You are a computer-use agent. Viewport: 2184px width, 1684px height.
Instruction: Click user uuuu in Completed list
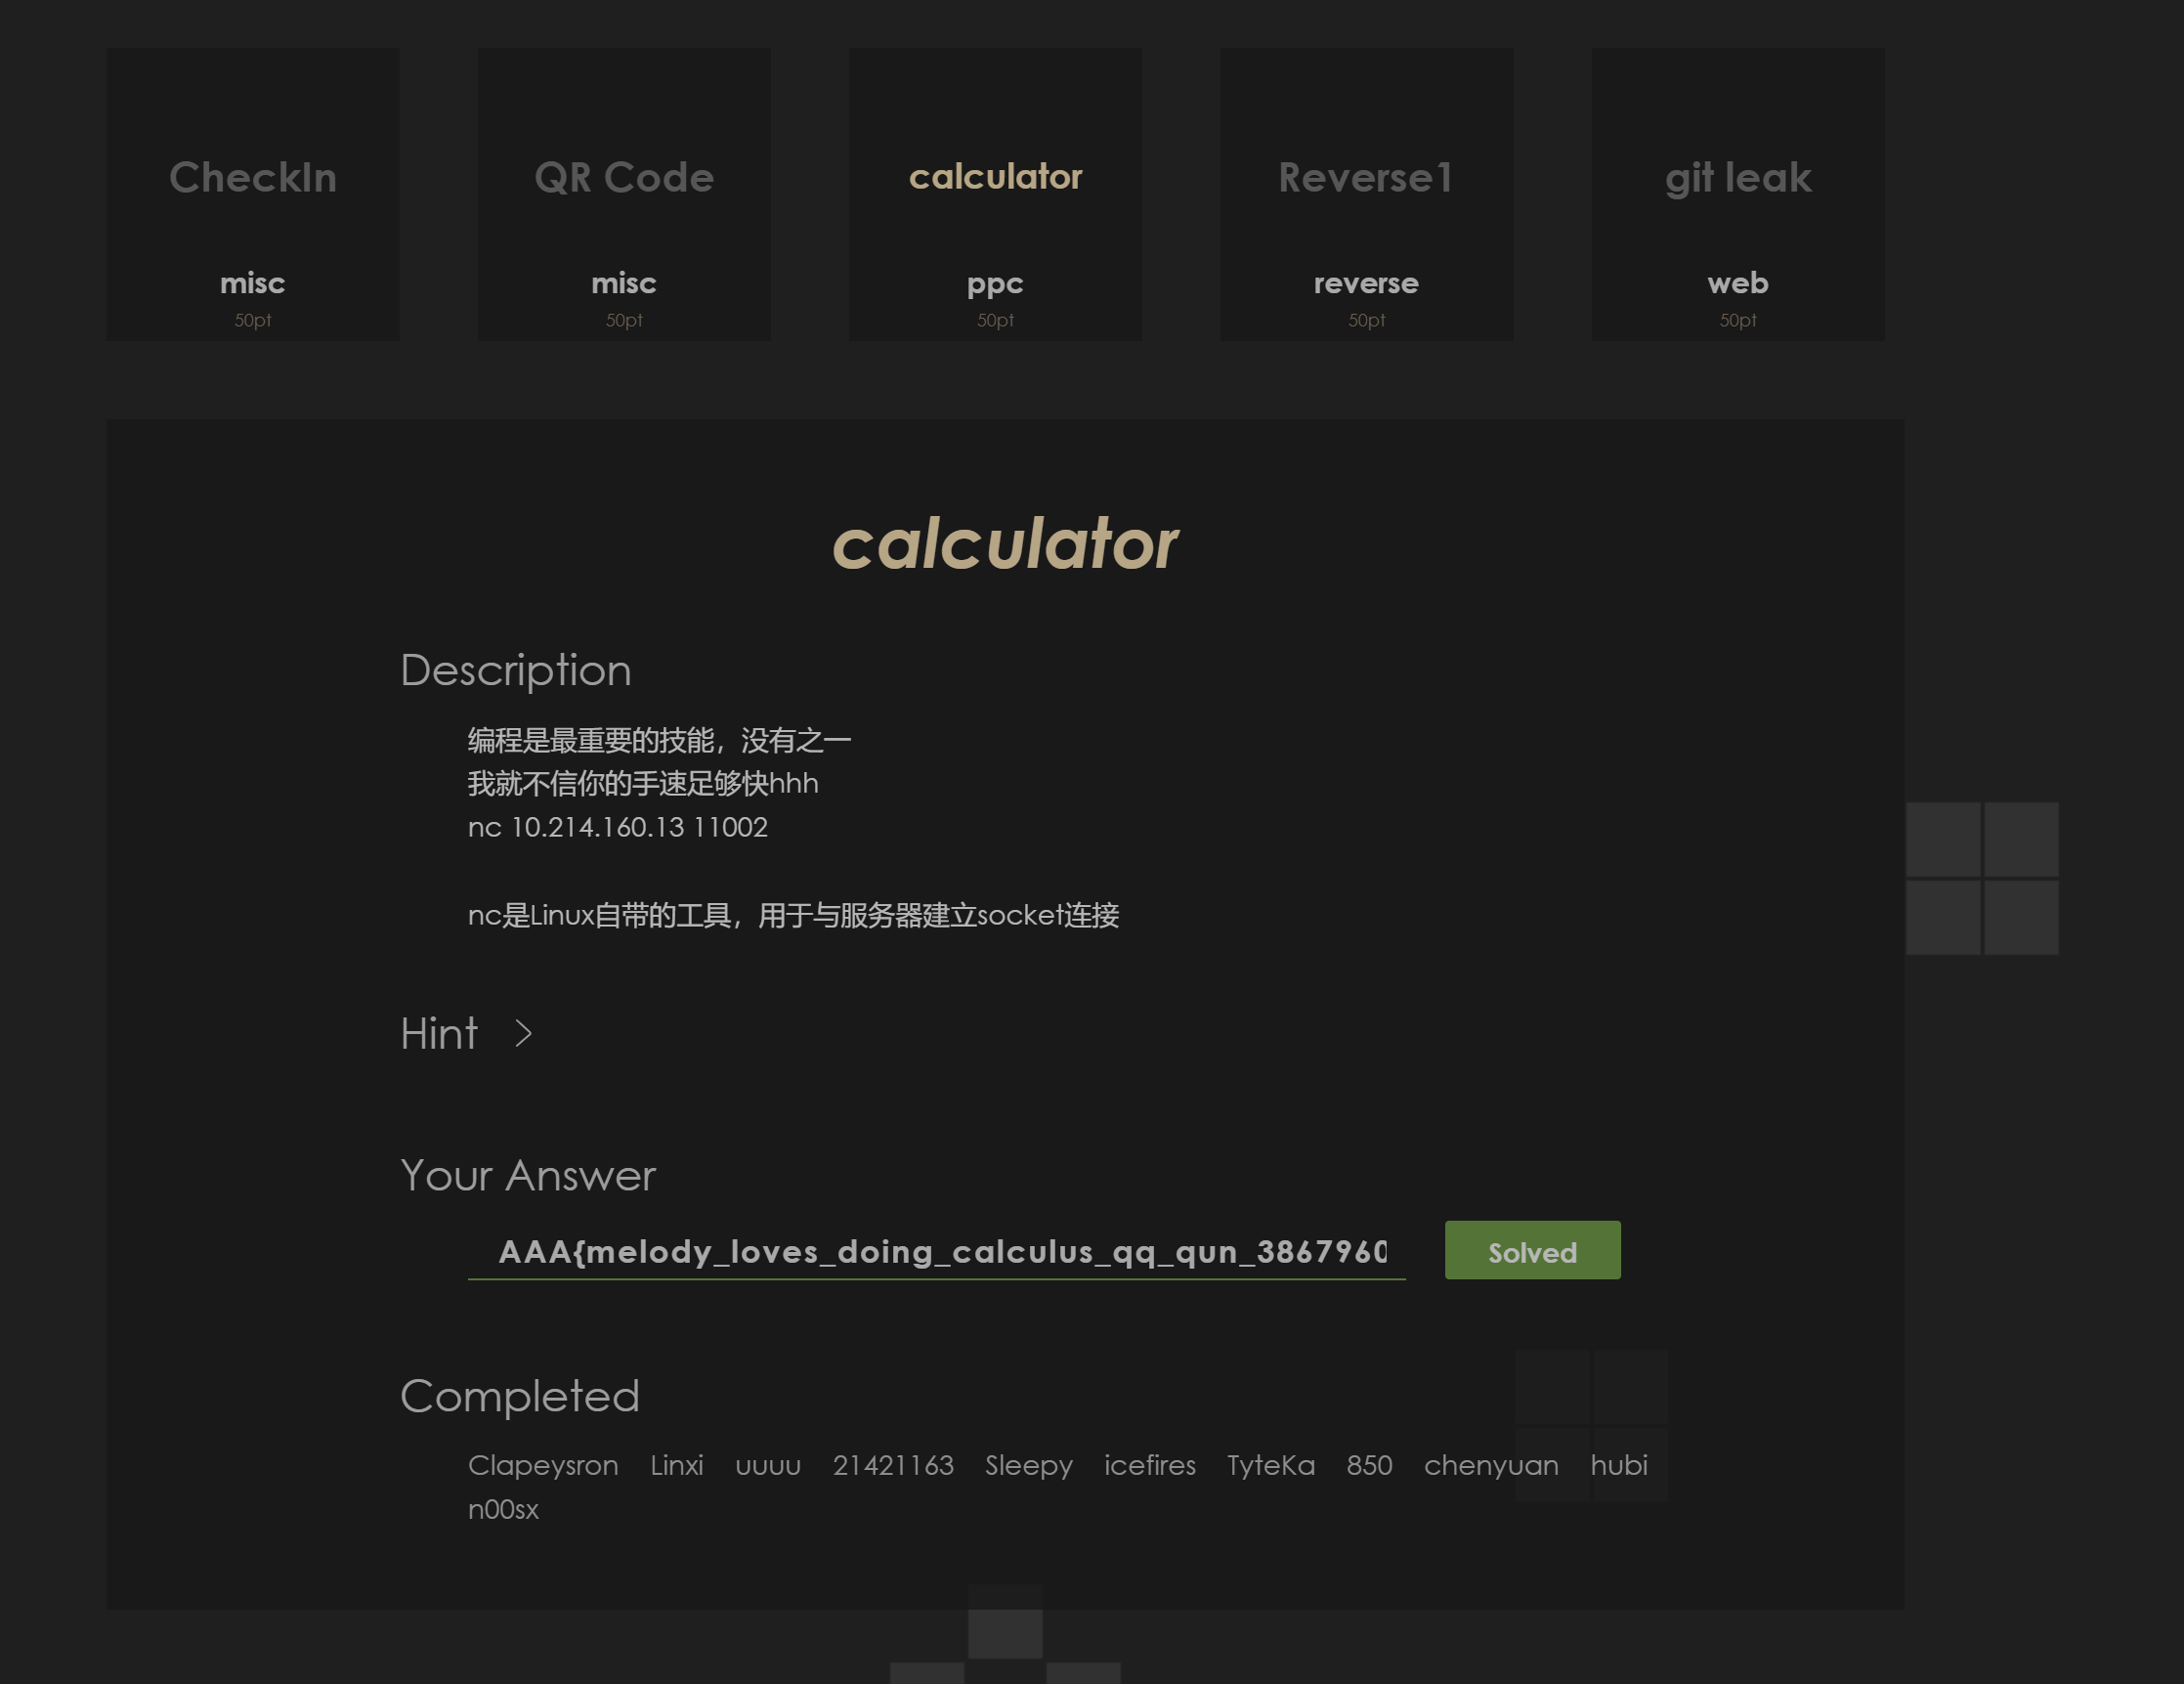pyautogui.click(x=768, y=1466)
